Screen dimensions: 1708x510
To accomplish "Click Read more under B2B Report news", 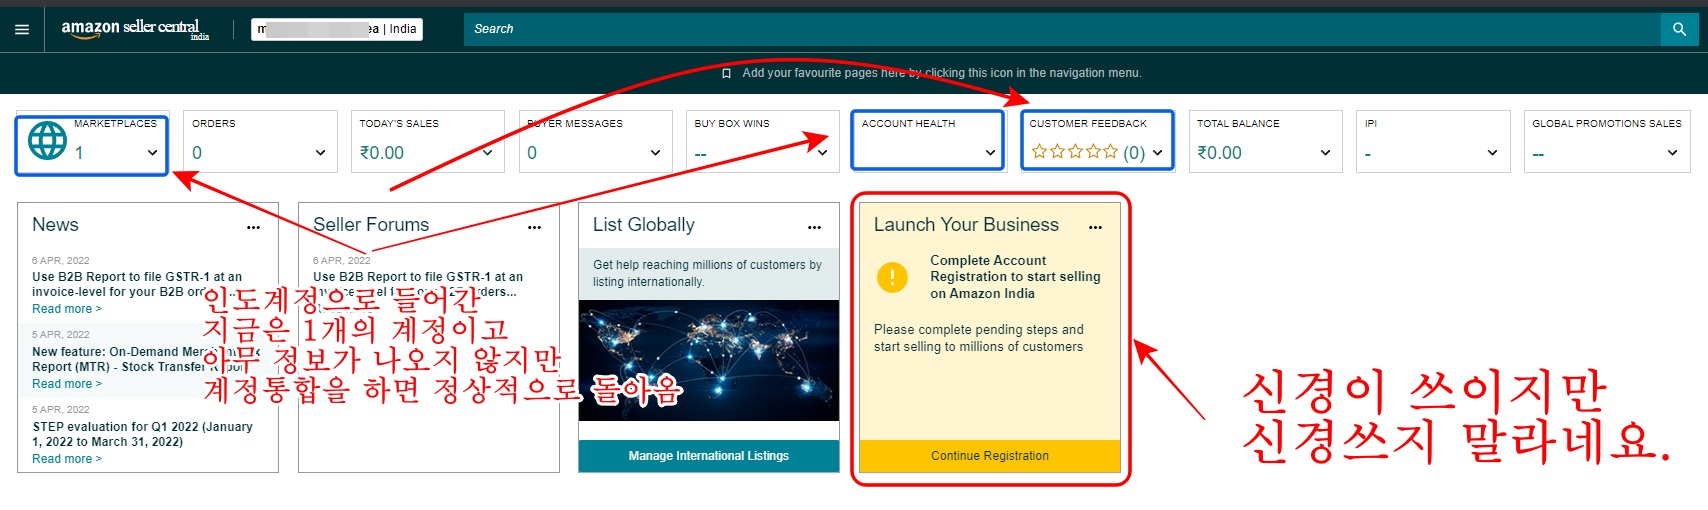I will [x=67, y=309].
